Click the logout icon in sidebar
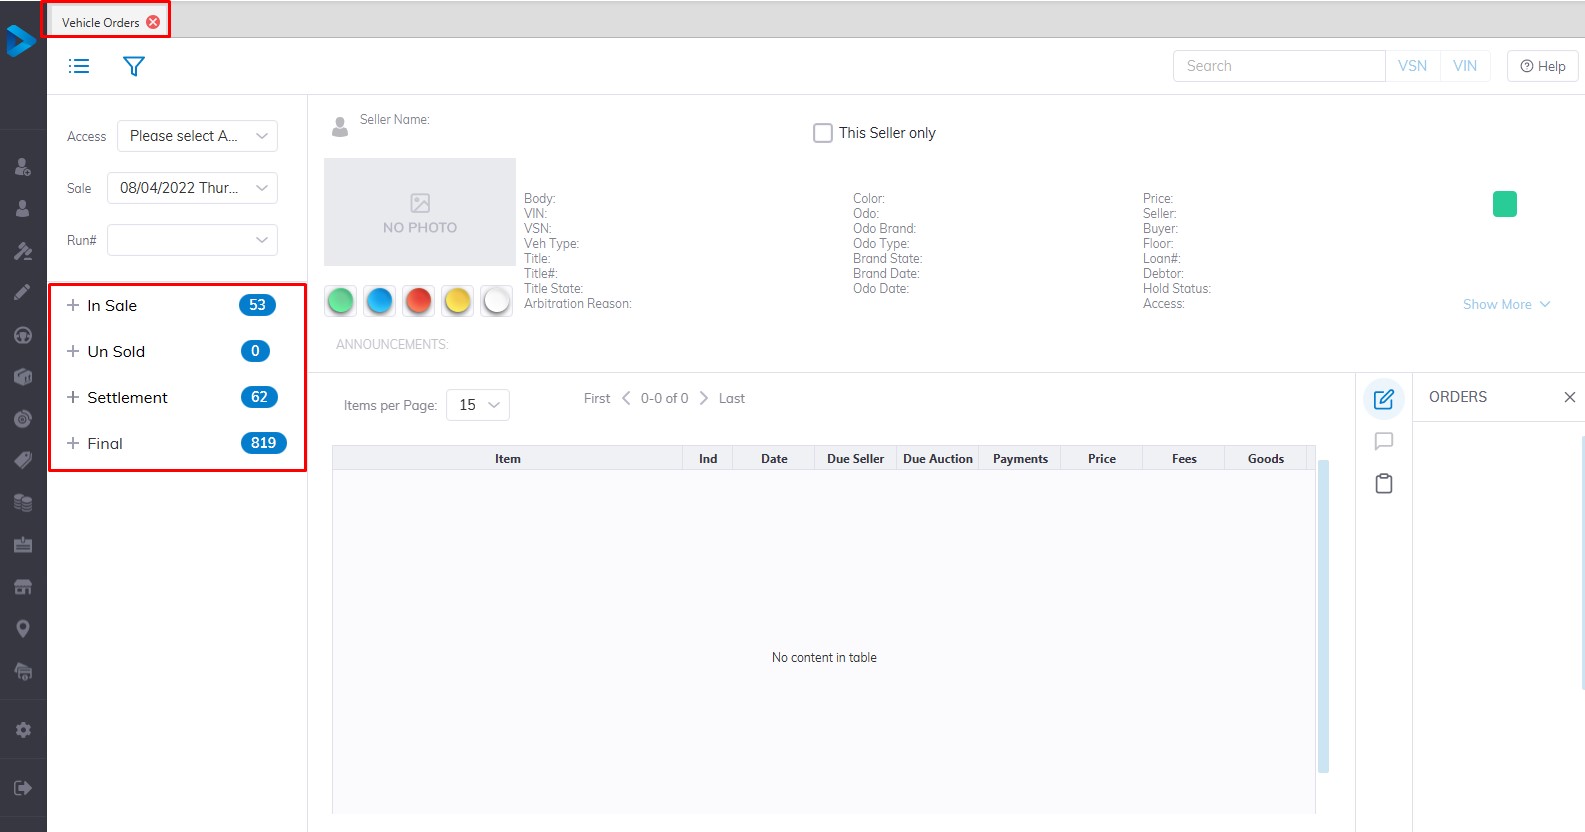Image resolution: width=1585 pixels, height=832 pixels. tap(23, 788)
